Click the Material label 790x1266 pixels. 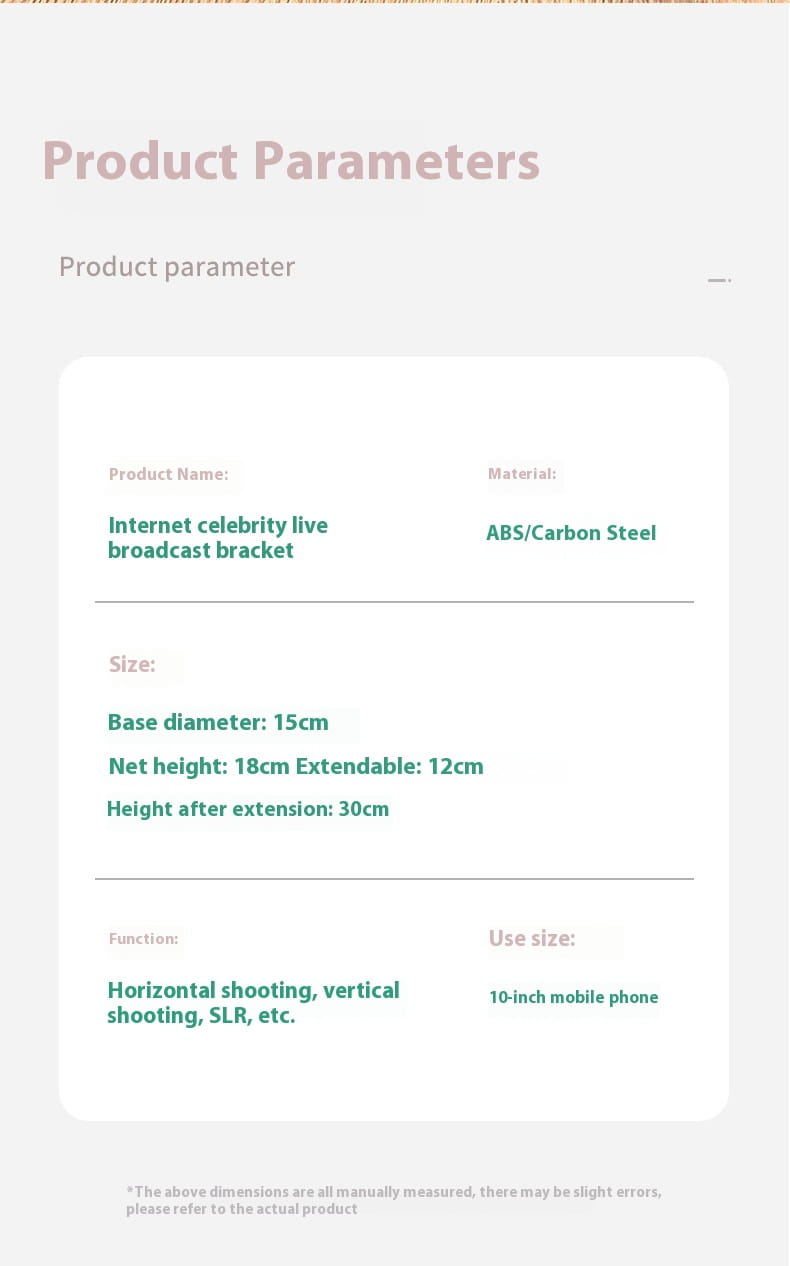522,474
